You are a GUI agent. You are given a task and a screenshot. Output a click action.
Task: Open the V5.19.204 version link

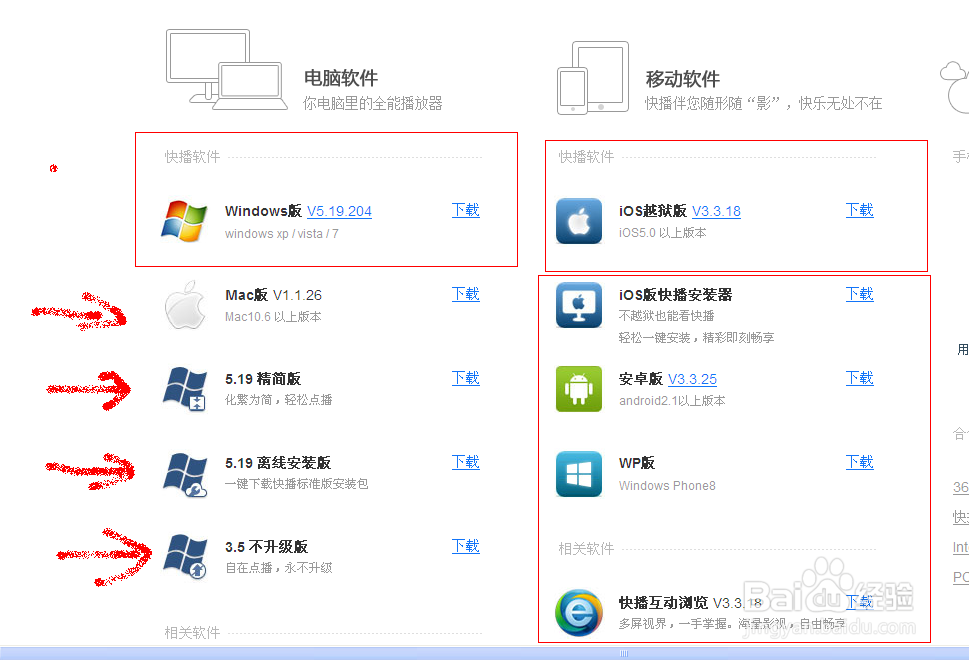click(x=339, y=211)
